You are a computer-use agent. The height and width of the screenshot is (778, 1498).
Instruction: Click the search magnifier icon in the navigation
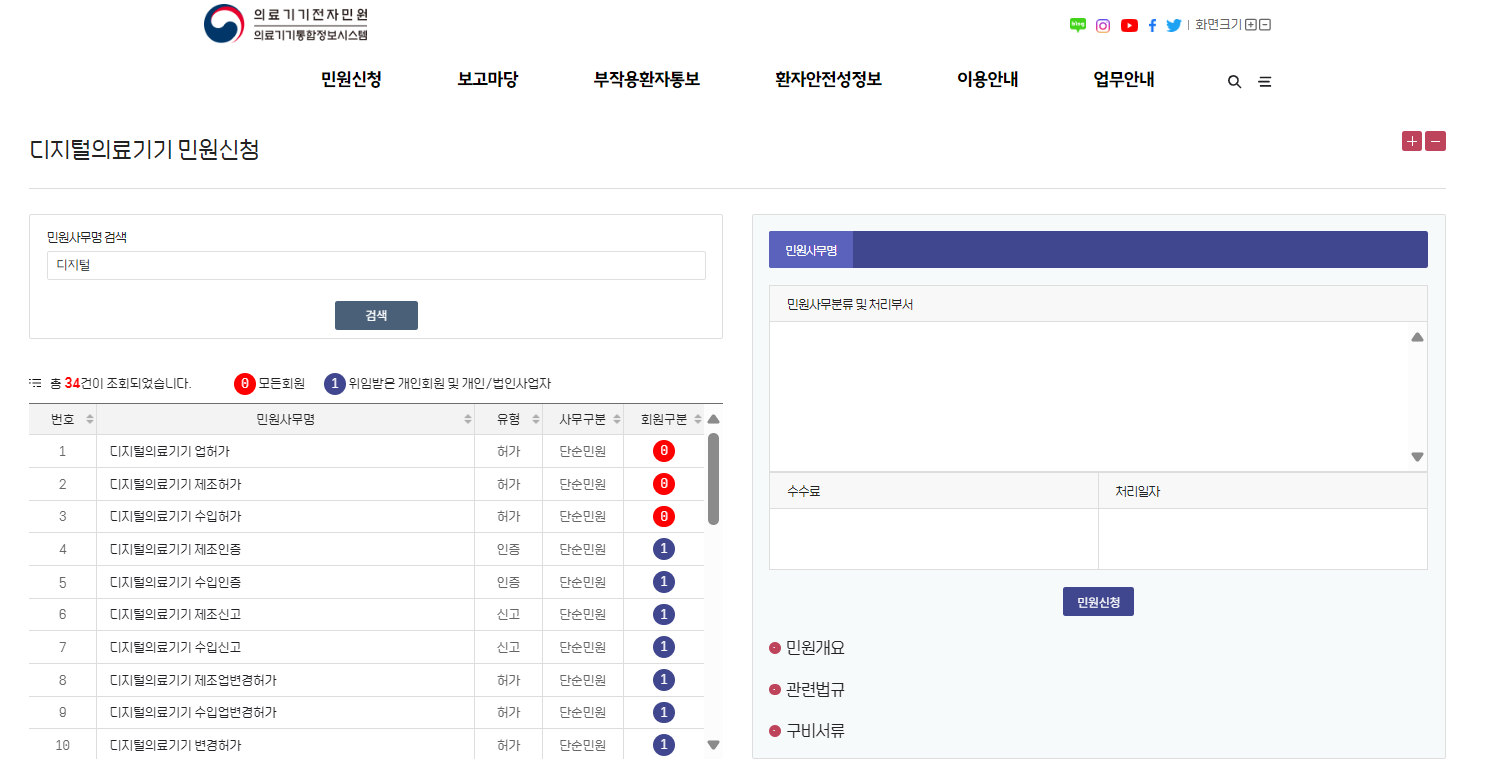point(1234,81)
